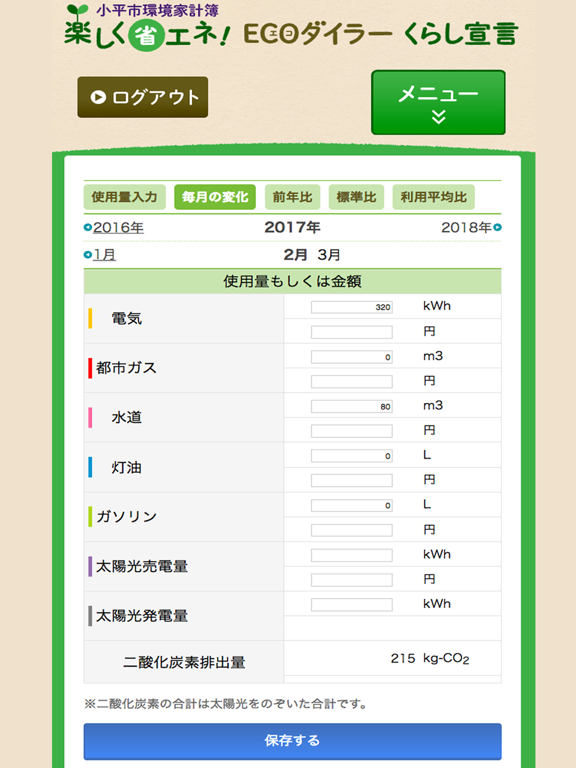Switch to the 使用量入力 tab
Image resolution: width=576 pixels, height=768 pixels.
[124, 197]
